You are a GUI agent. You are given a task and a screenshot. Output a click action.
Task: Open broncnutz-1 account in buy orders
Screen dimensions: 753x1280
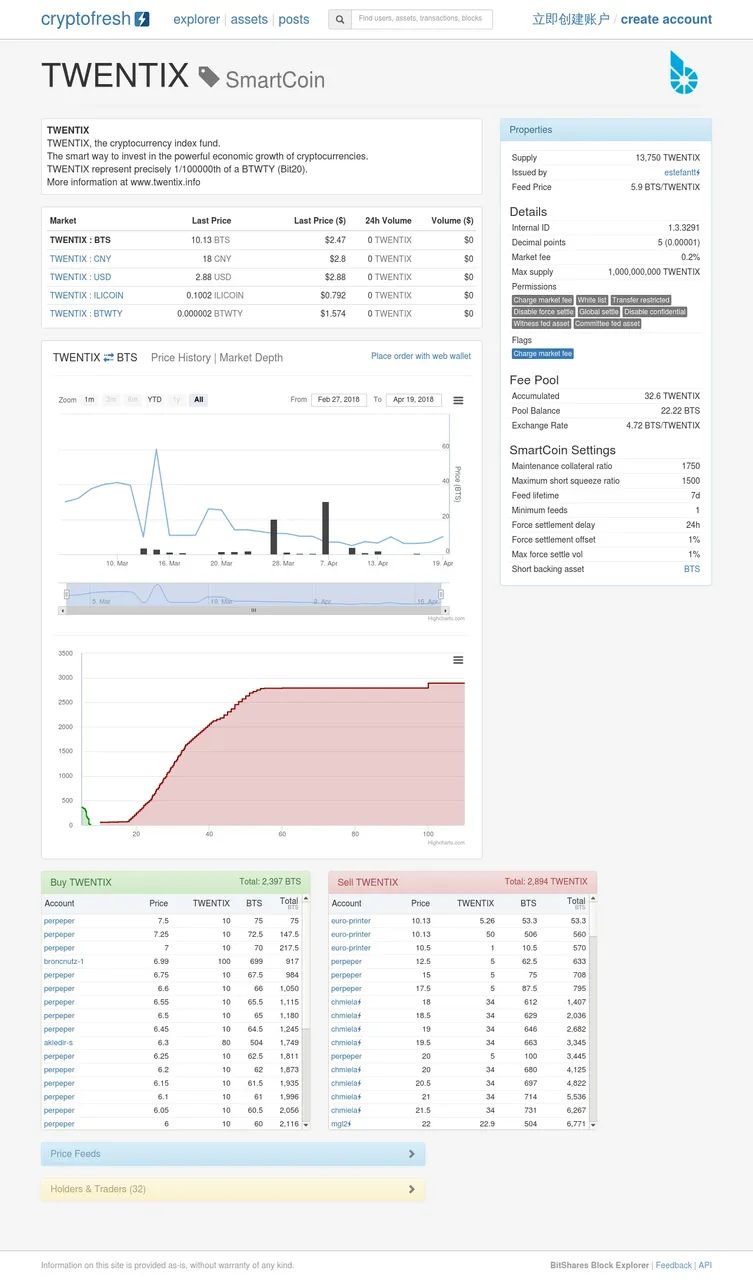coord(64,962)
